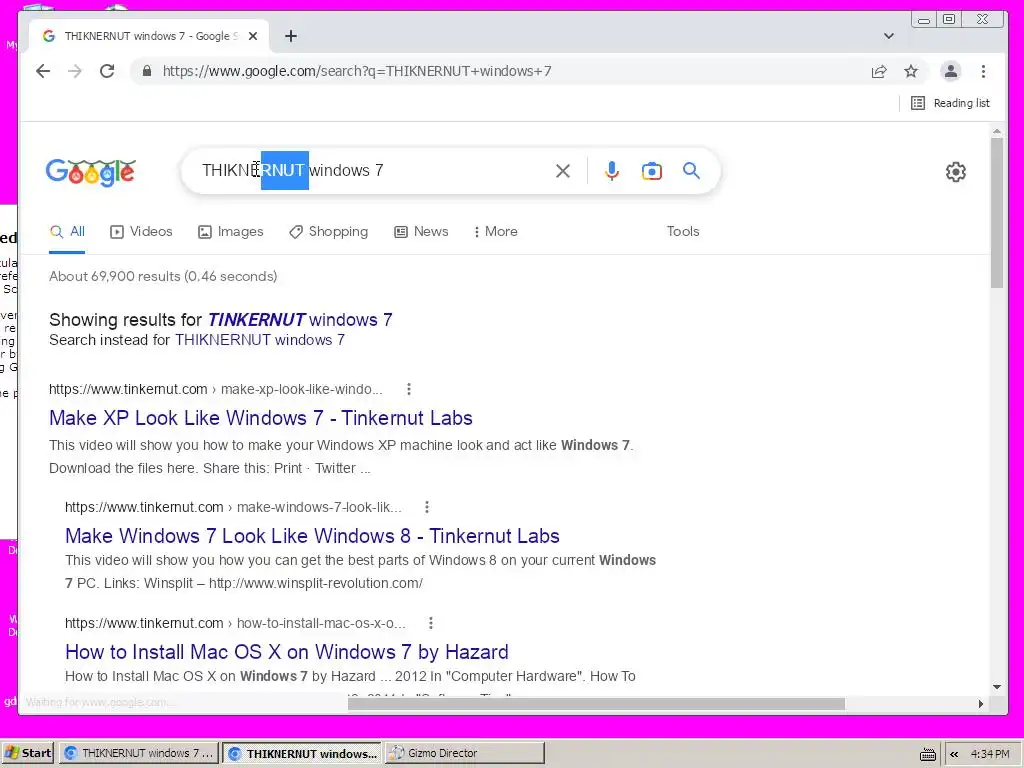
Task: Submit search with the magnifying glass icon
Action: coord(692,171)
